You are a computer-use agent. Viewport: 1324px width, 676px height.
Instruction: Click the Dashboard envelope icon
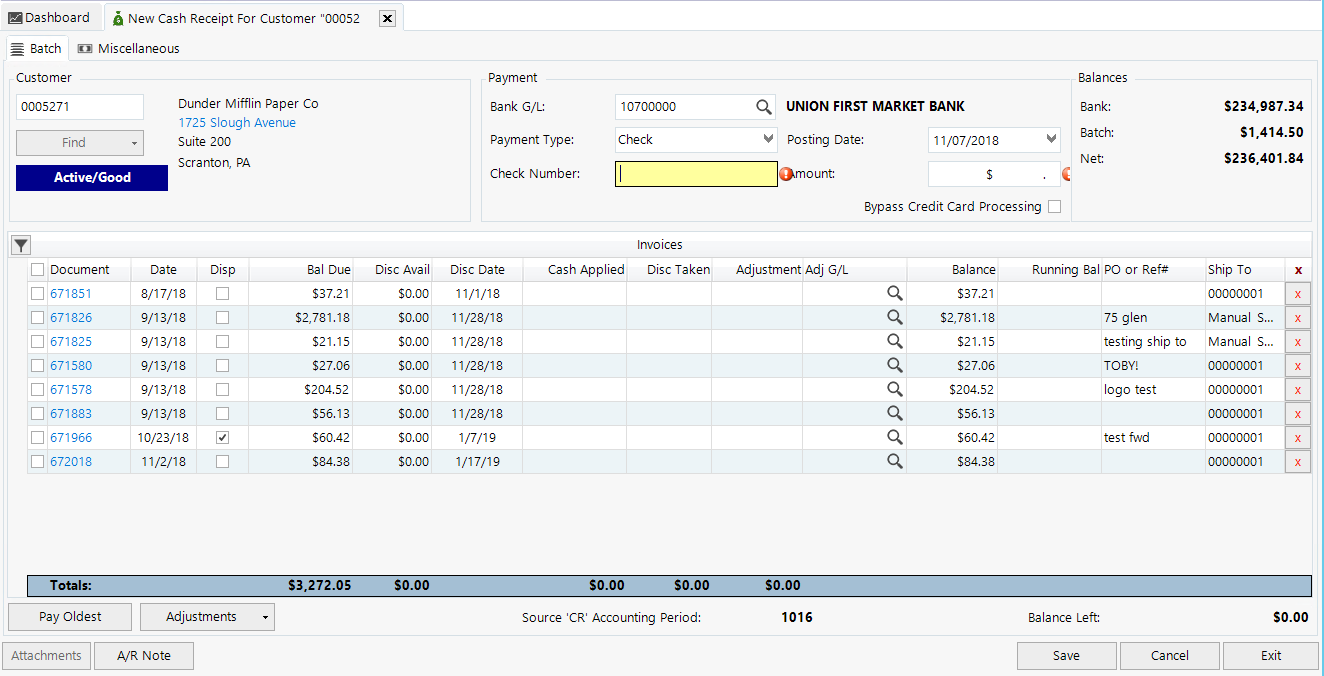click(15, 16)
